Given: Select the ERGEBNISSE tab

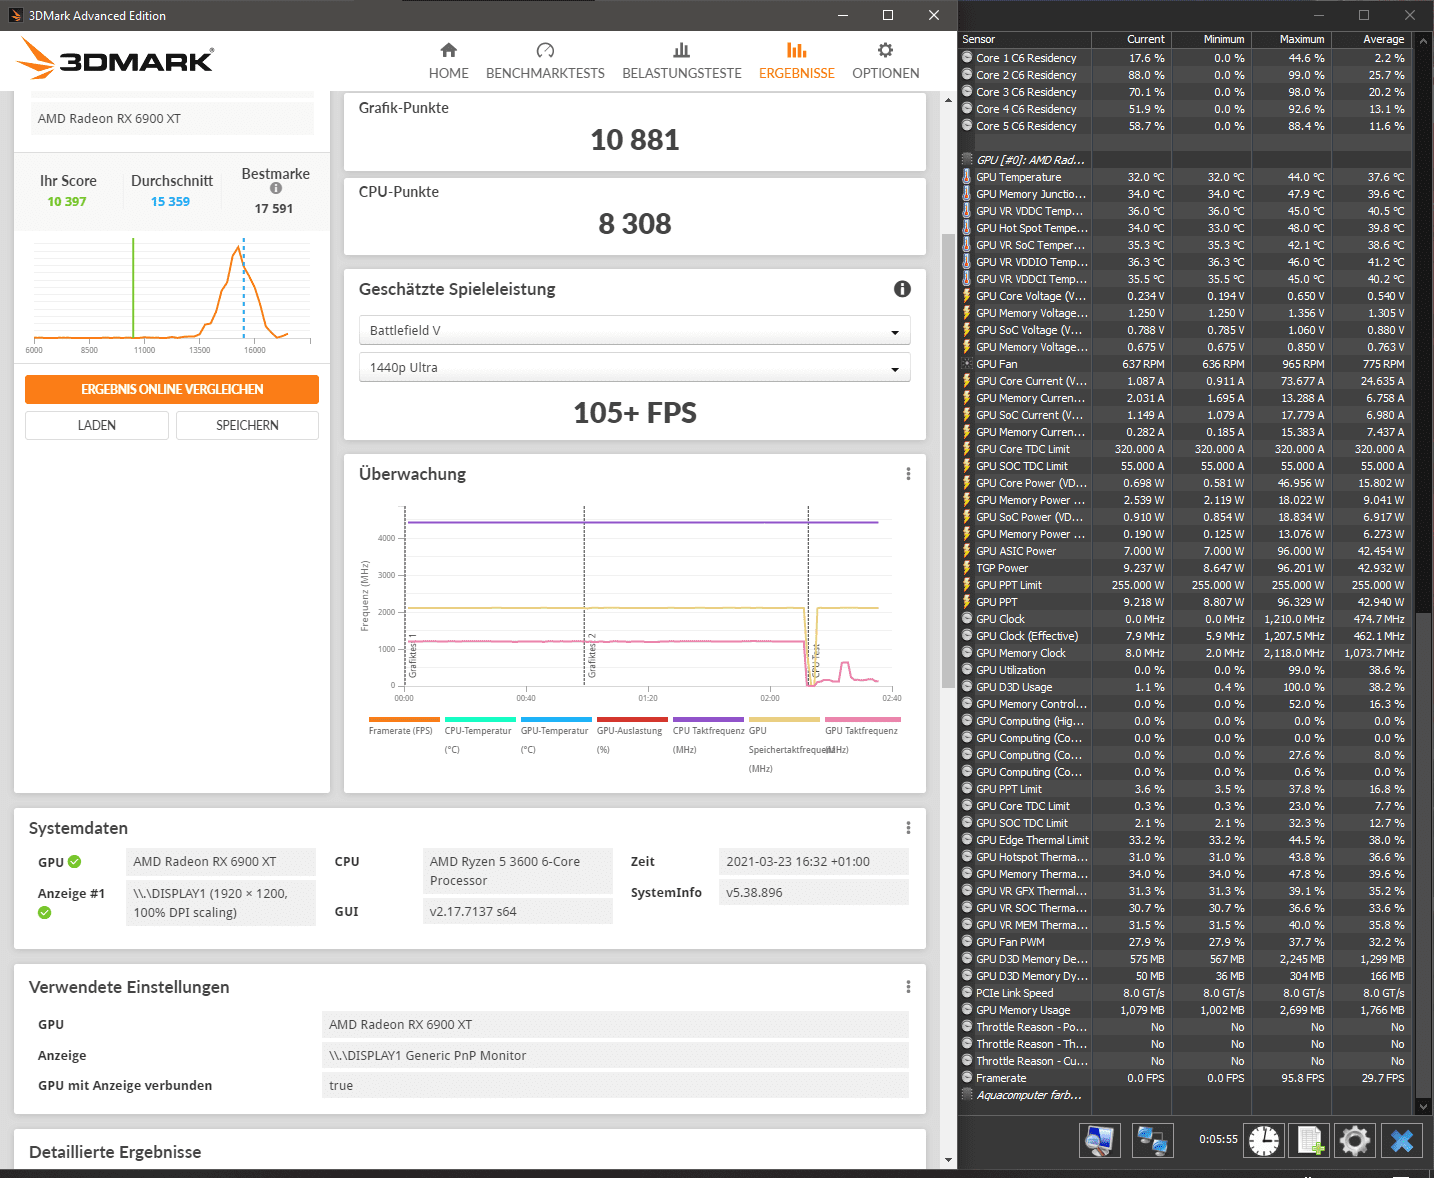Looking at the screenshot, I should (796, 61).
